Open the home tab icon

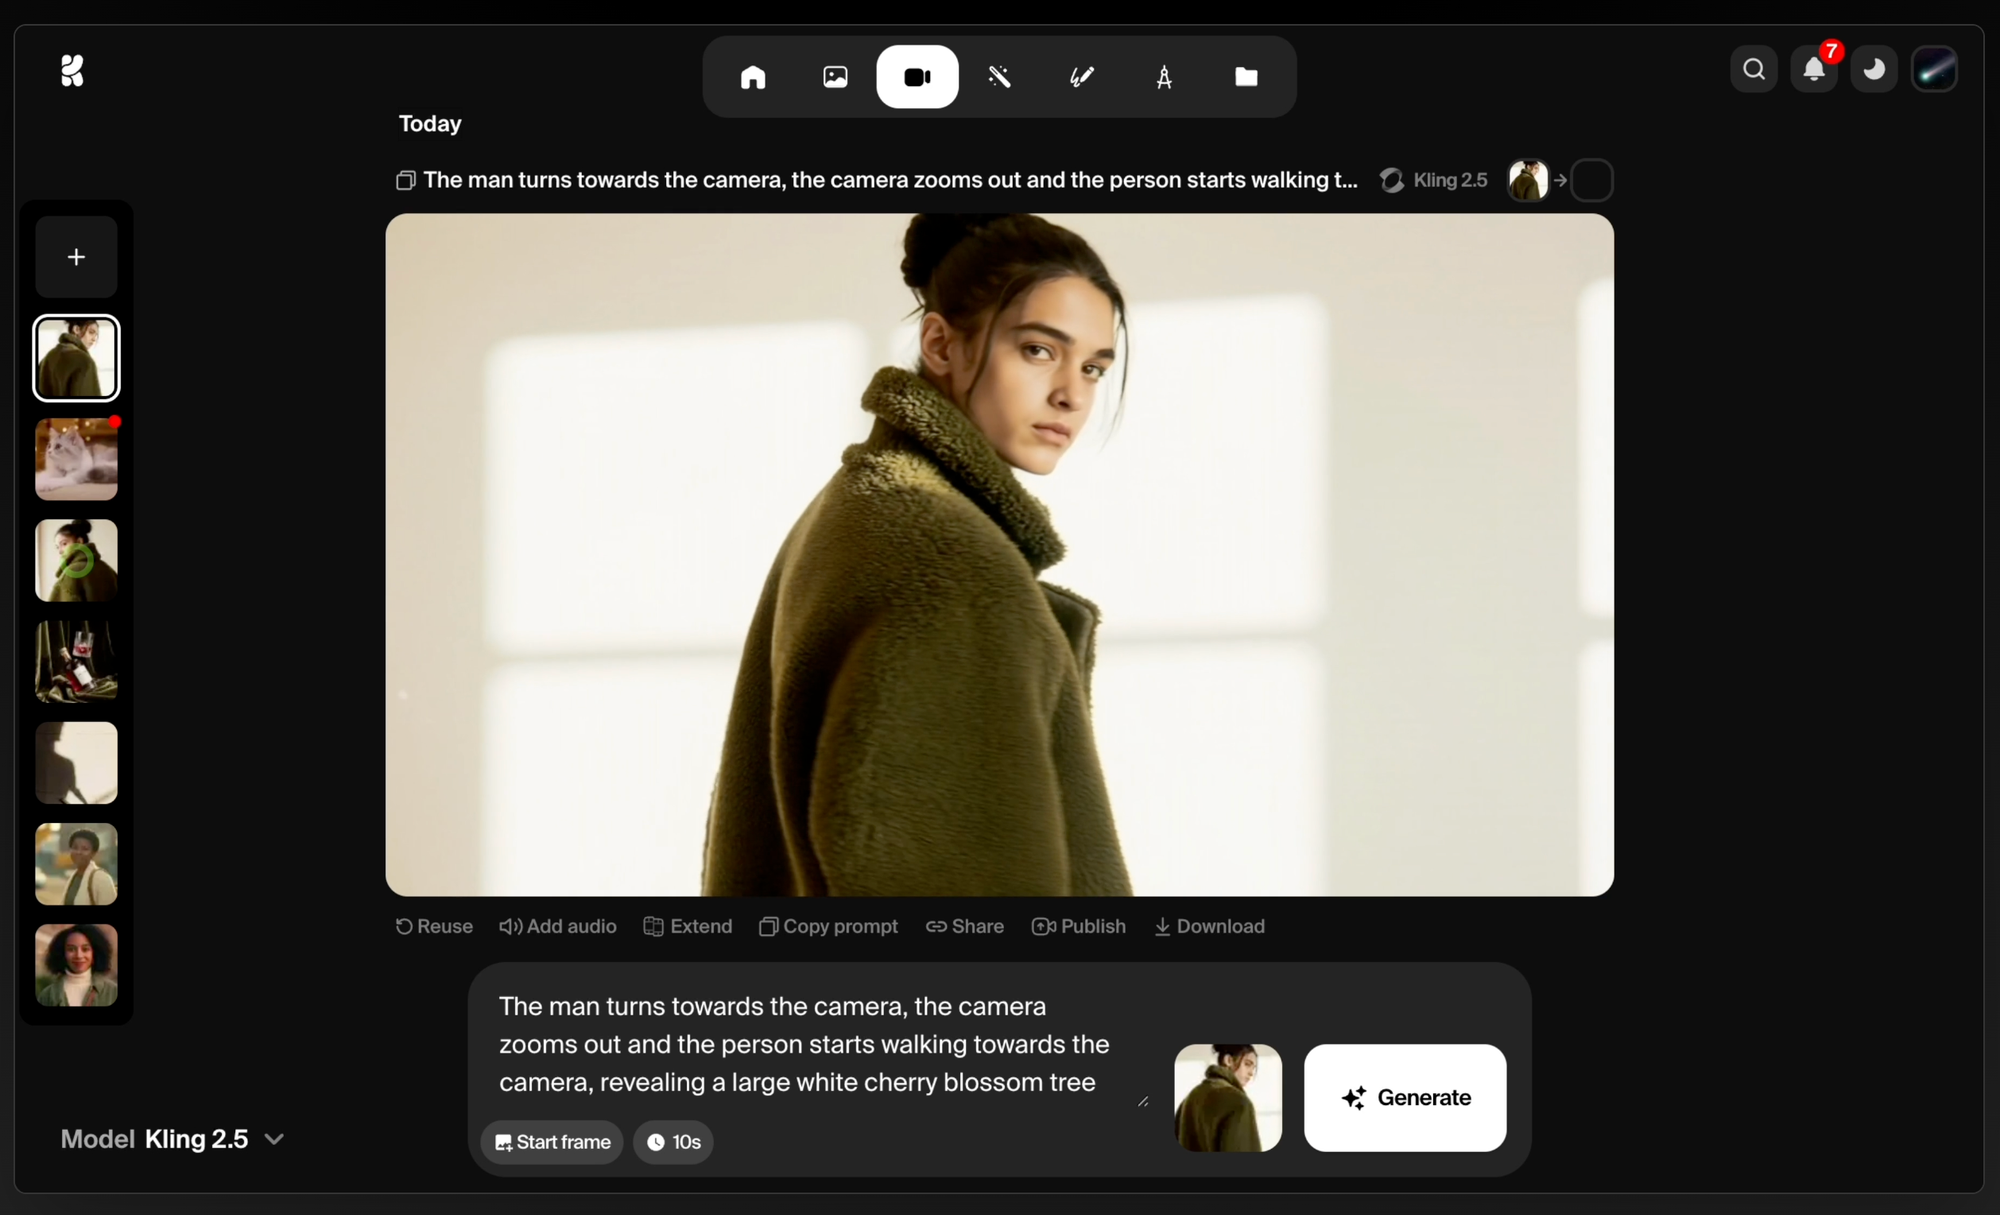point(753,77)
